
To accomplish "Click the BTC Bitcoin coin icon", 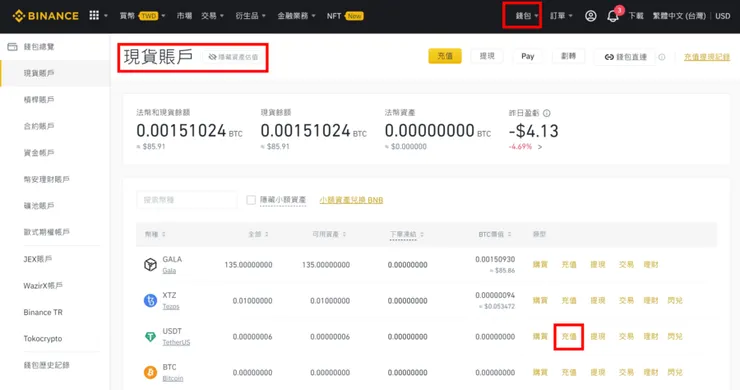I will 150,373.
